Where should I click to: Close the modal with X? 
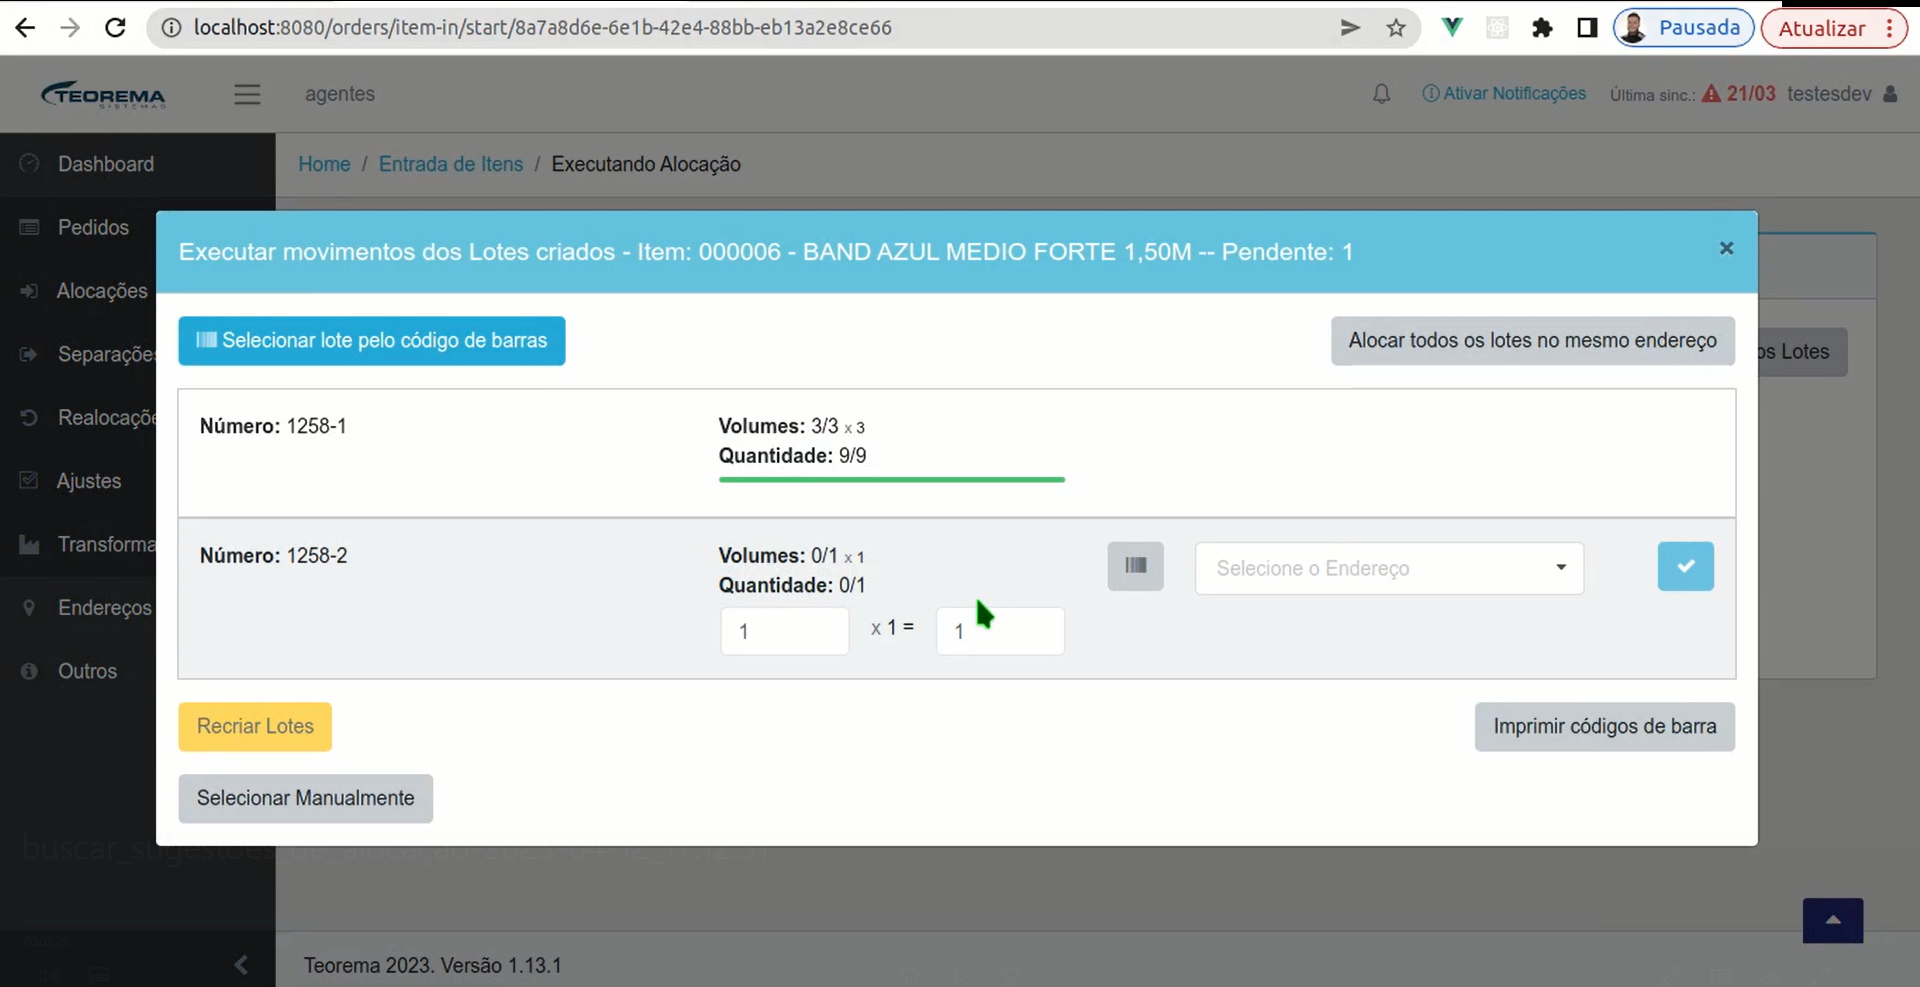tap(1726, 248)
